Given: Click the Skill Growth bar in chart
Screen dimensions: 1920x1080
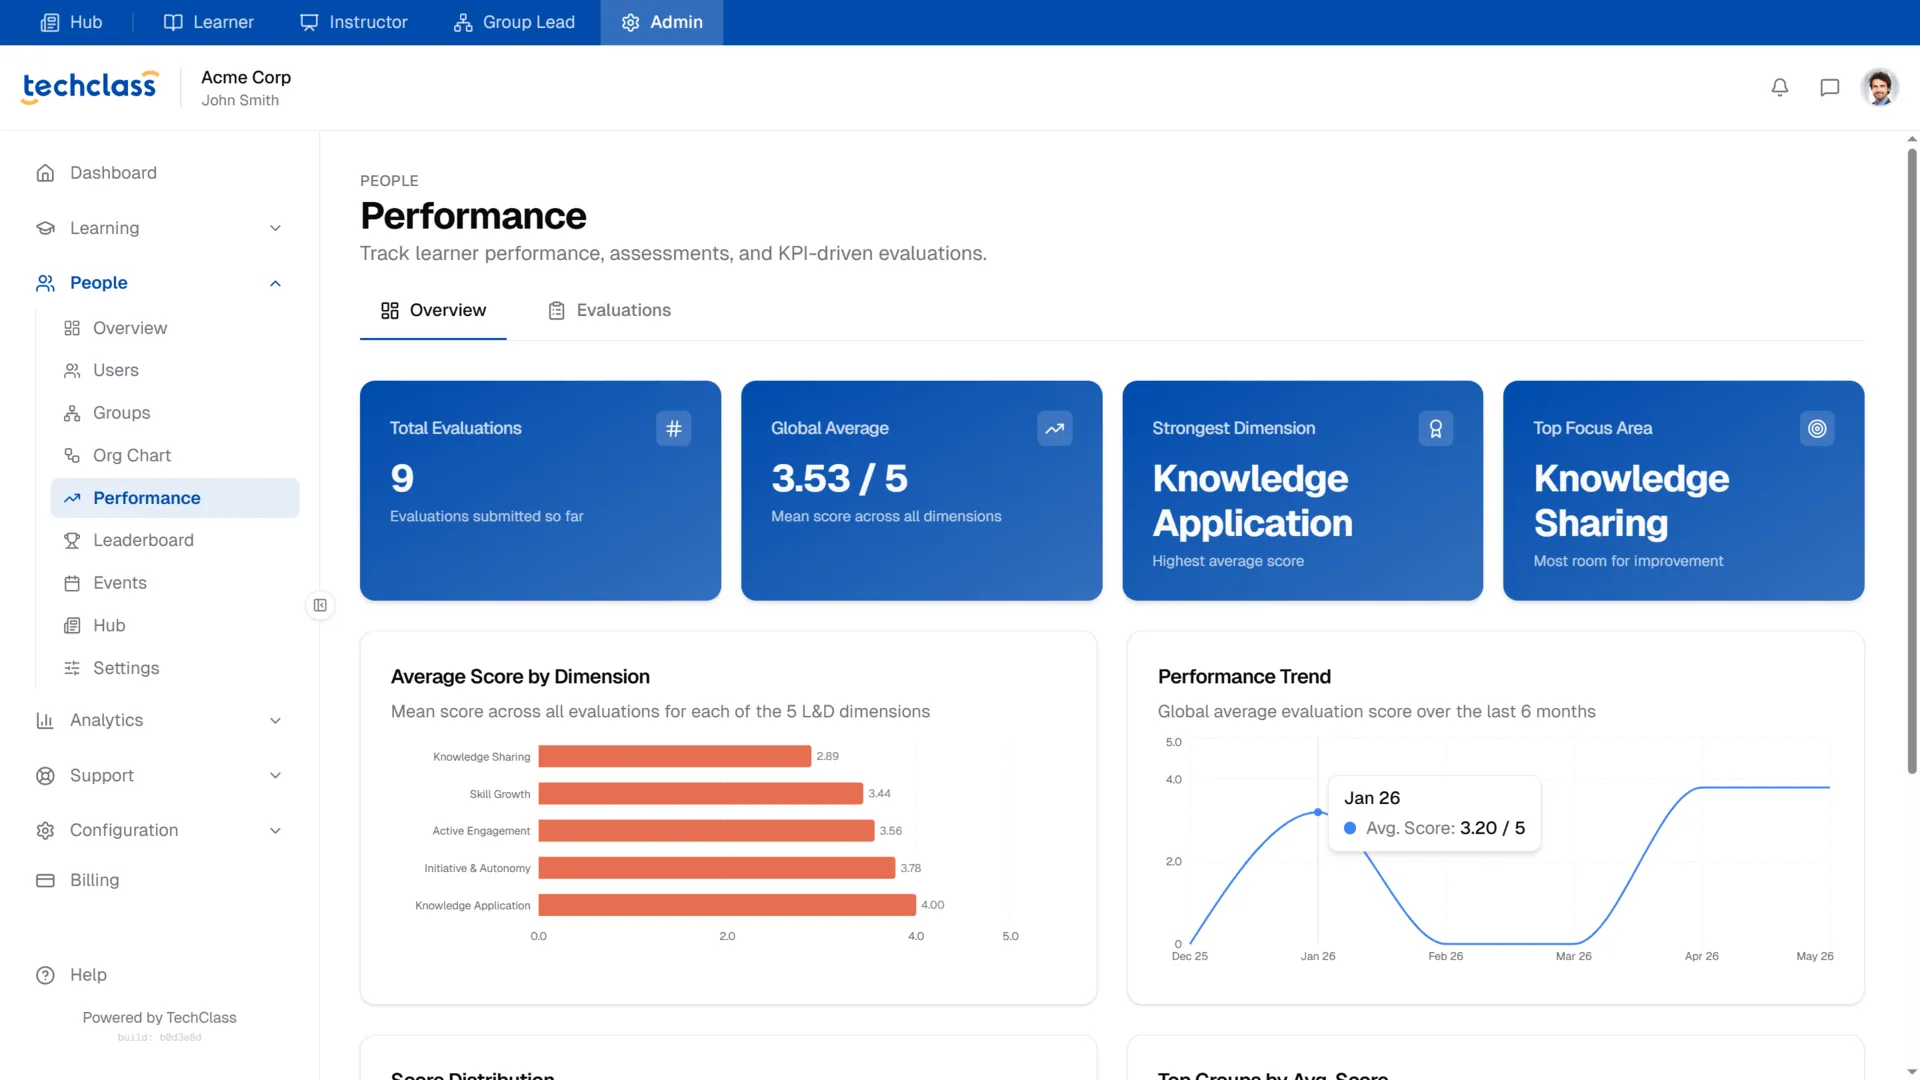Looking at the screenshot, I should pyautogui.click(x=700, y=794).
